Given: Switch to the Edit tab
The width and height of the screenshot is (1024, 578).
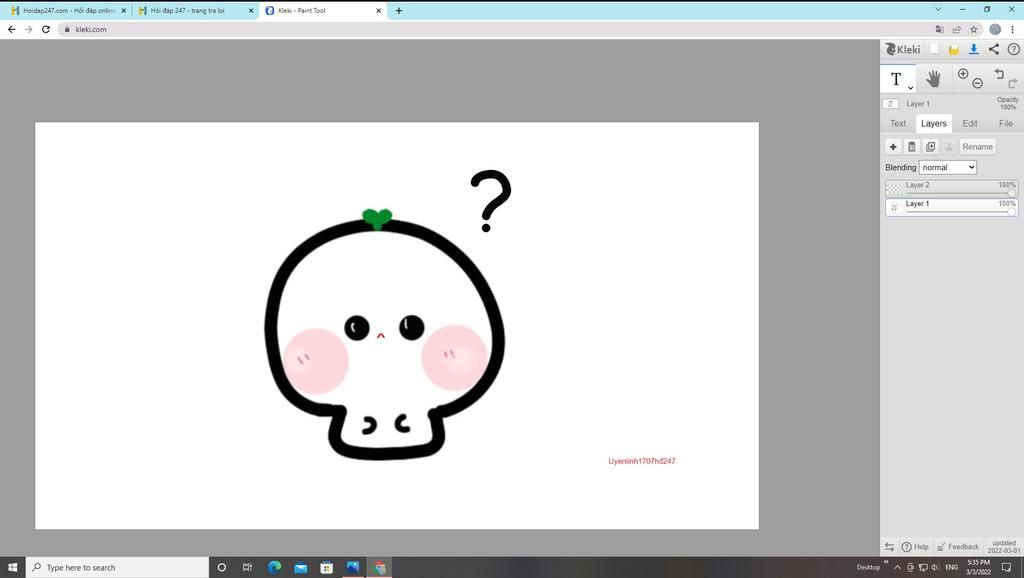Looking at the screenshot, I should point(970,123).
